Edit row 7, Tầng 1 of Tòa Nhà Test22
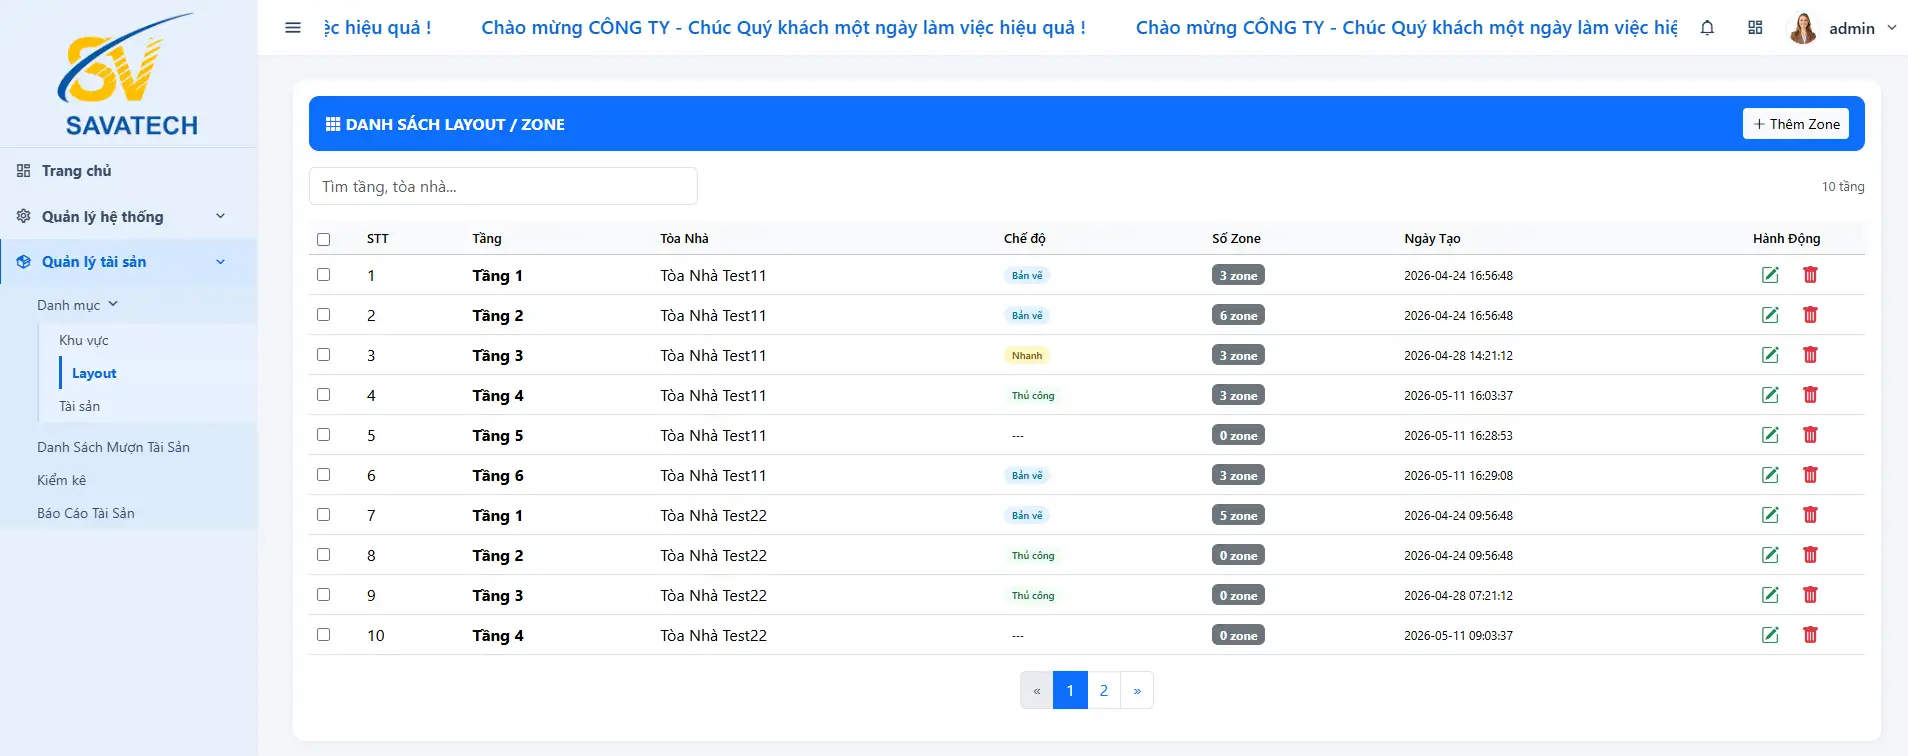Screen dimensions: 1908x756 1770,515
